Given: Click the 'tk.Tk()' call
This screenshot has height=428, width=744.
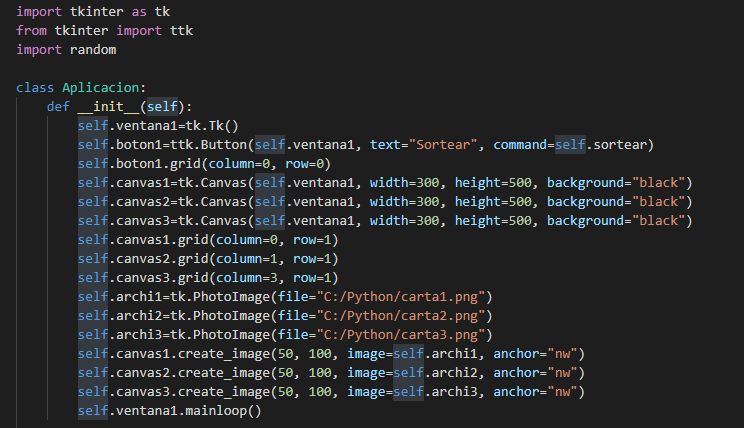Looking at the screenshot, I should click(212, 126).
